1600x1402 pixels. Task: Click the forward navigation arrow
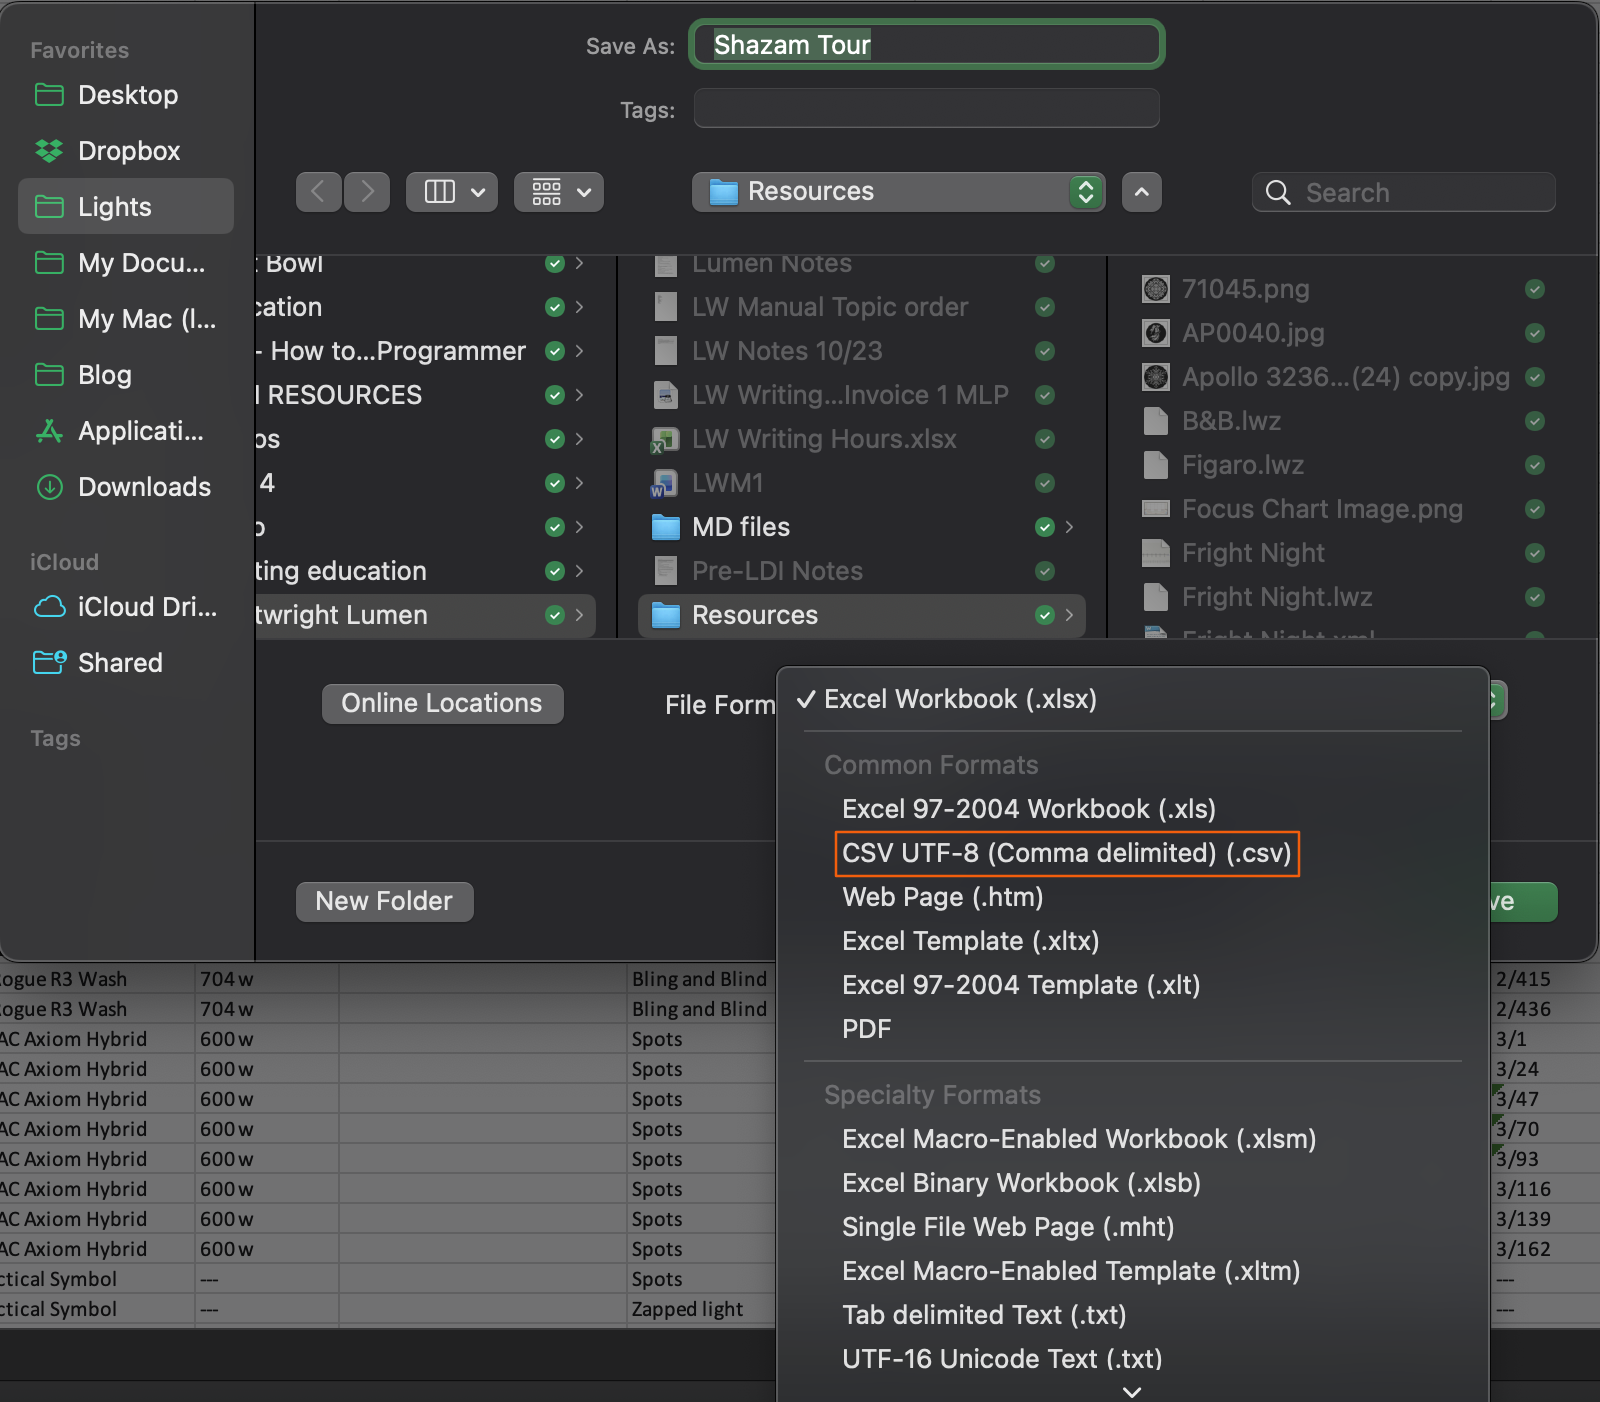(367, 191)
